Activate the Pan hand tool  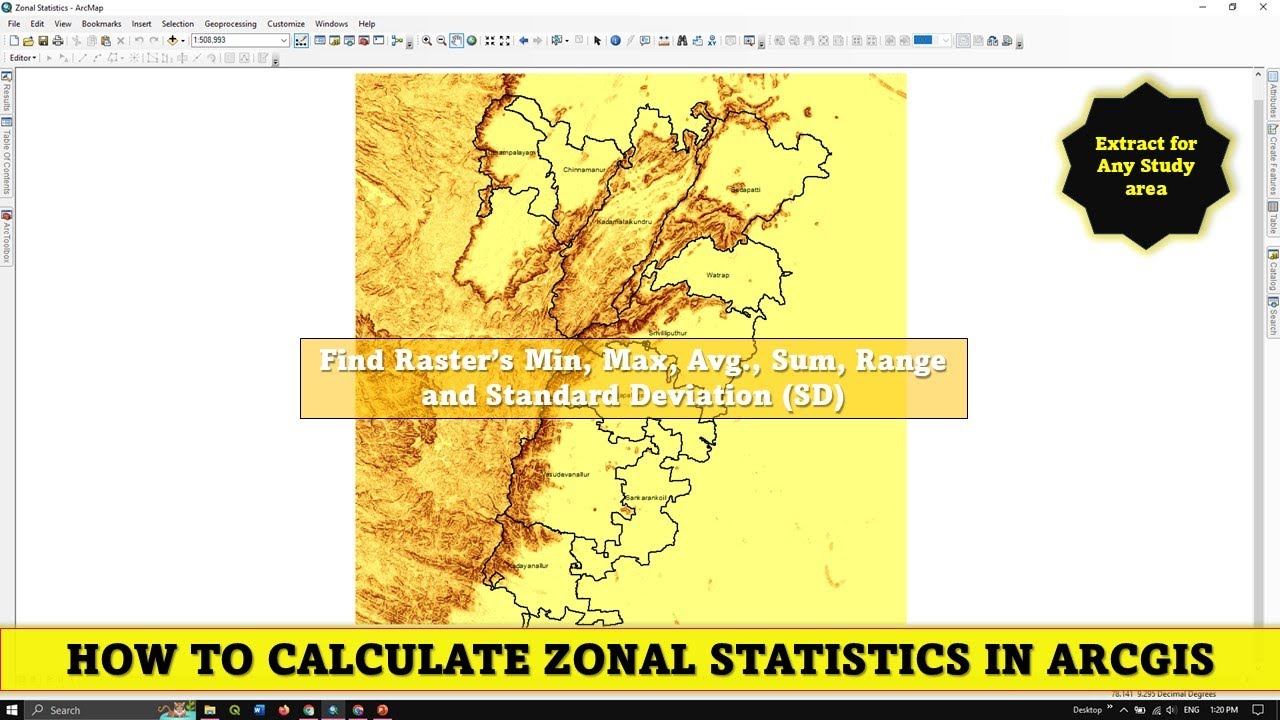point(456,41)
